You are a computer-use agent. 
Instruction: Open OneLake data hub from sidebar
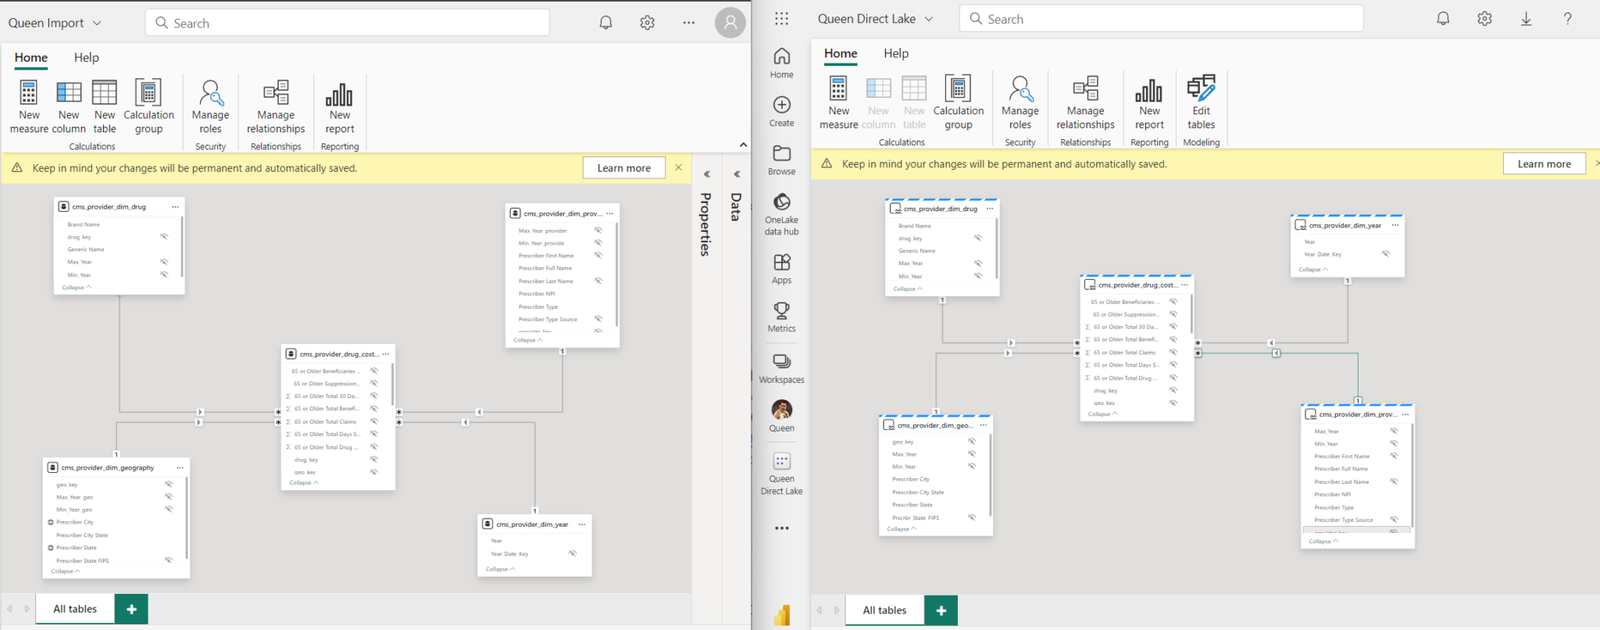click(781, 212)
